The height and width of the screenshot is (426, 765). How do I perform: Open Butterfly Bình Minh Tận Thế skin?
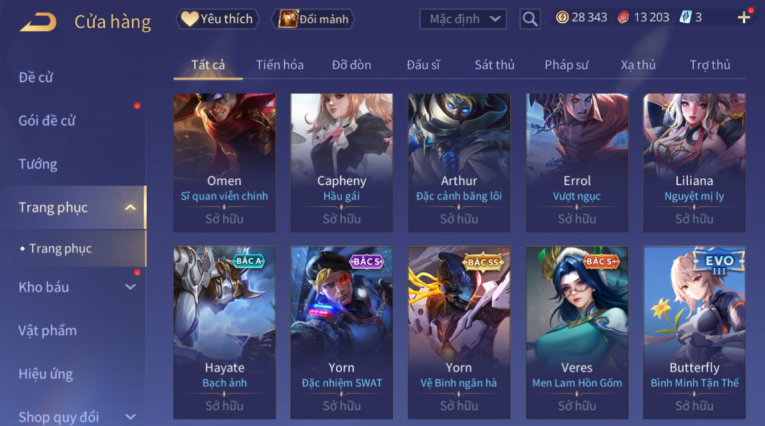(x=694, y=333)
